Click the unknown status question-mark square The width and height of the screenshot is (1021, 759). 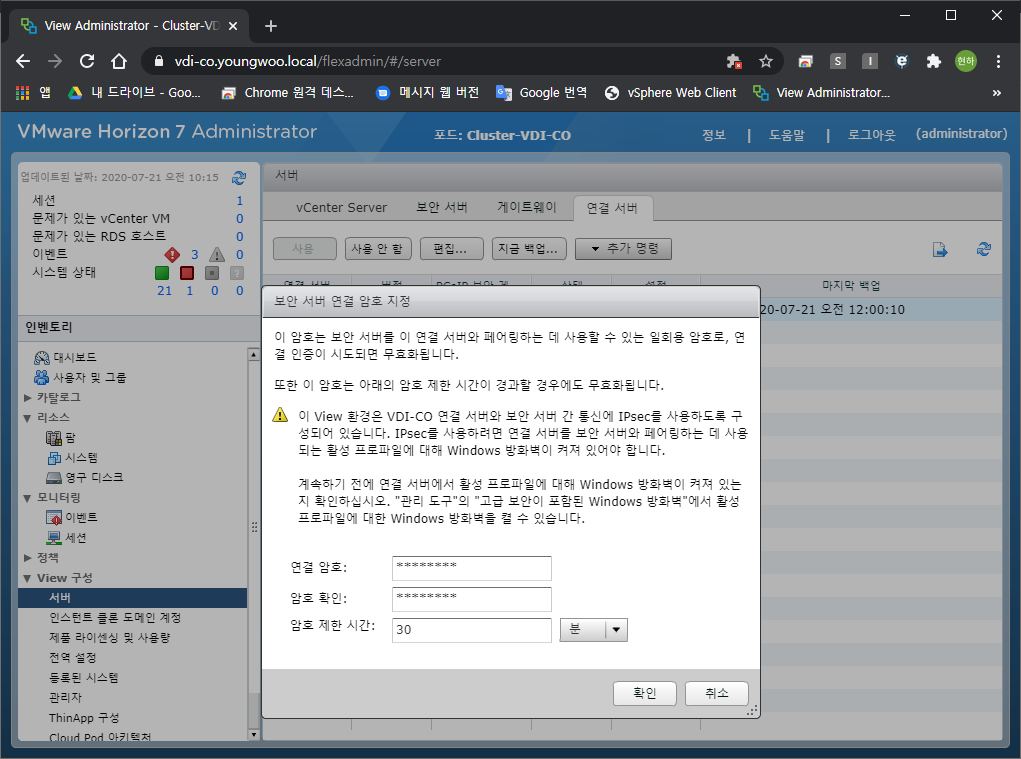coord(237,273)
